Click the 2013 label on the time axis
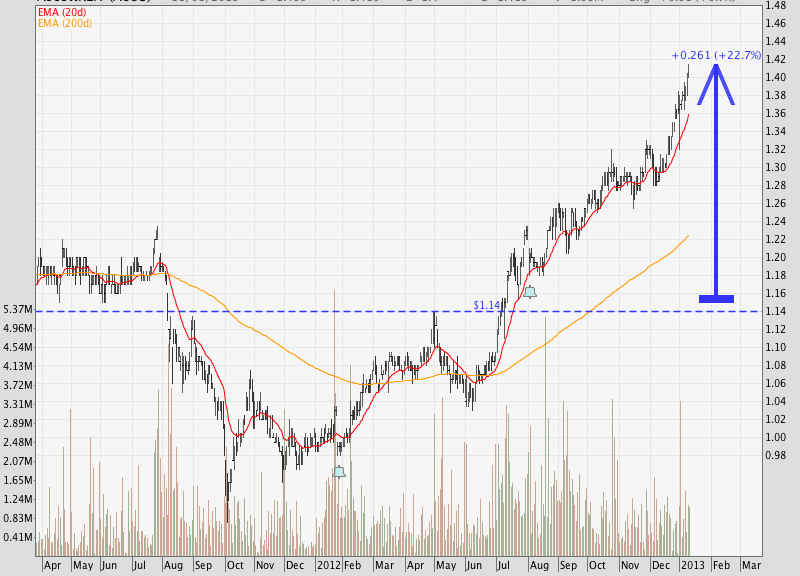 click(x=691, y=565)
